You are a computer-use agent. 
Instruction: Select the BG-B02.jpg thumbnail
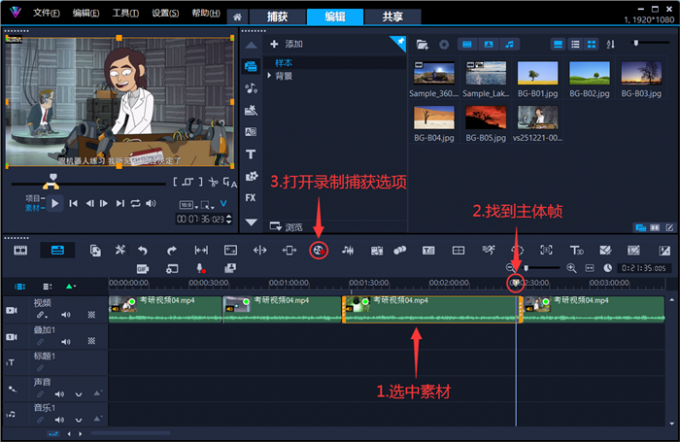[x=589, y=73]
